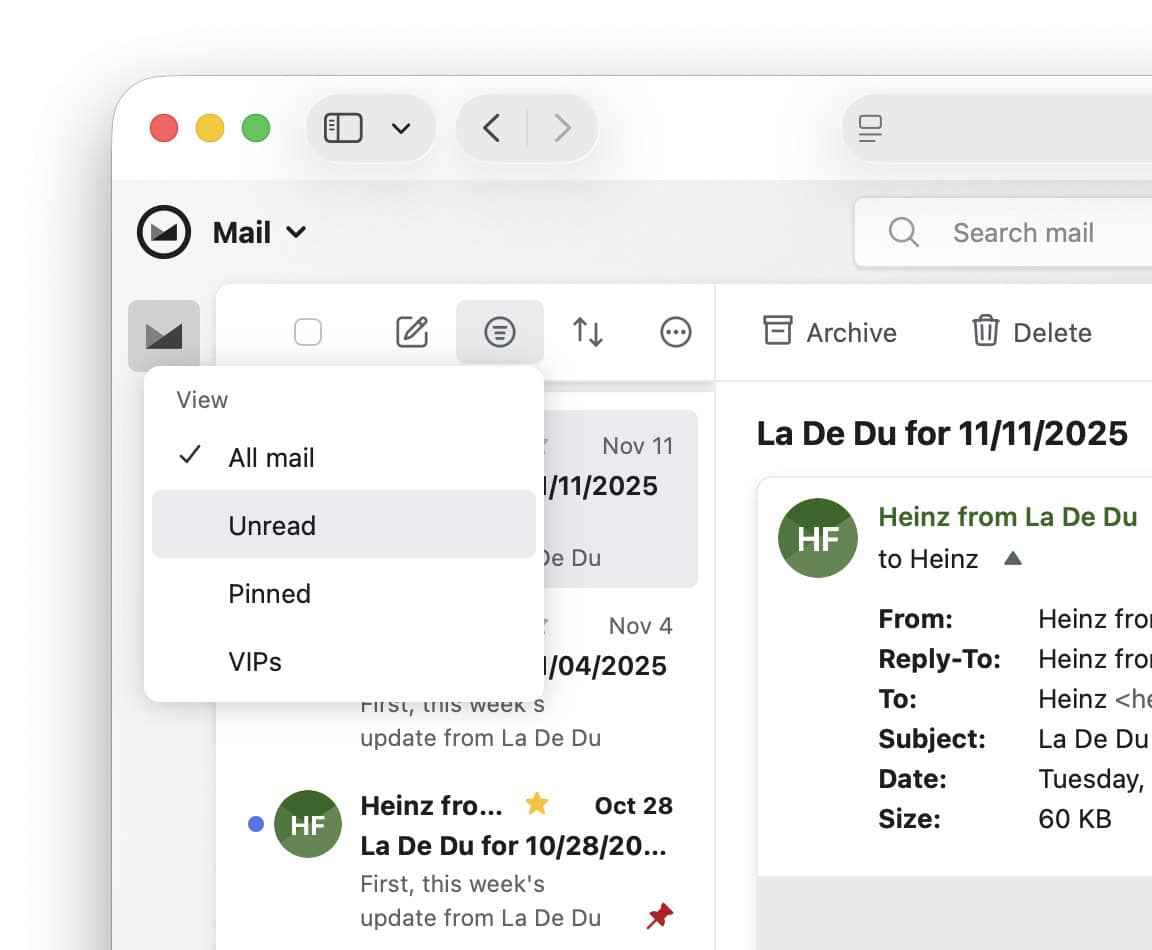Delete the open message
This screenshot has height=950, width=1152.
point(1032,332)
